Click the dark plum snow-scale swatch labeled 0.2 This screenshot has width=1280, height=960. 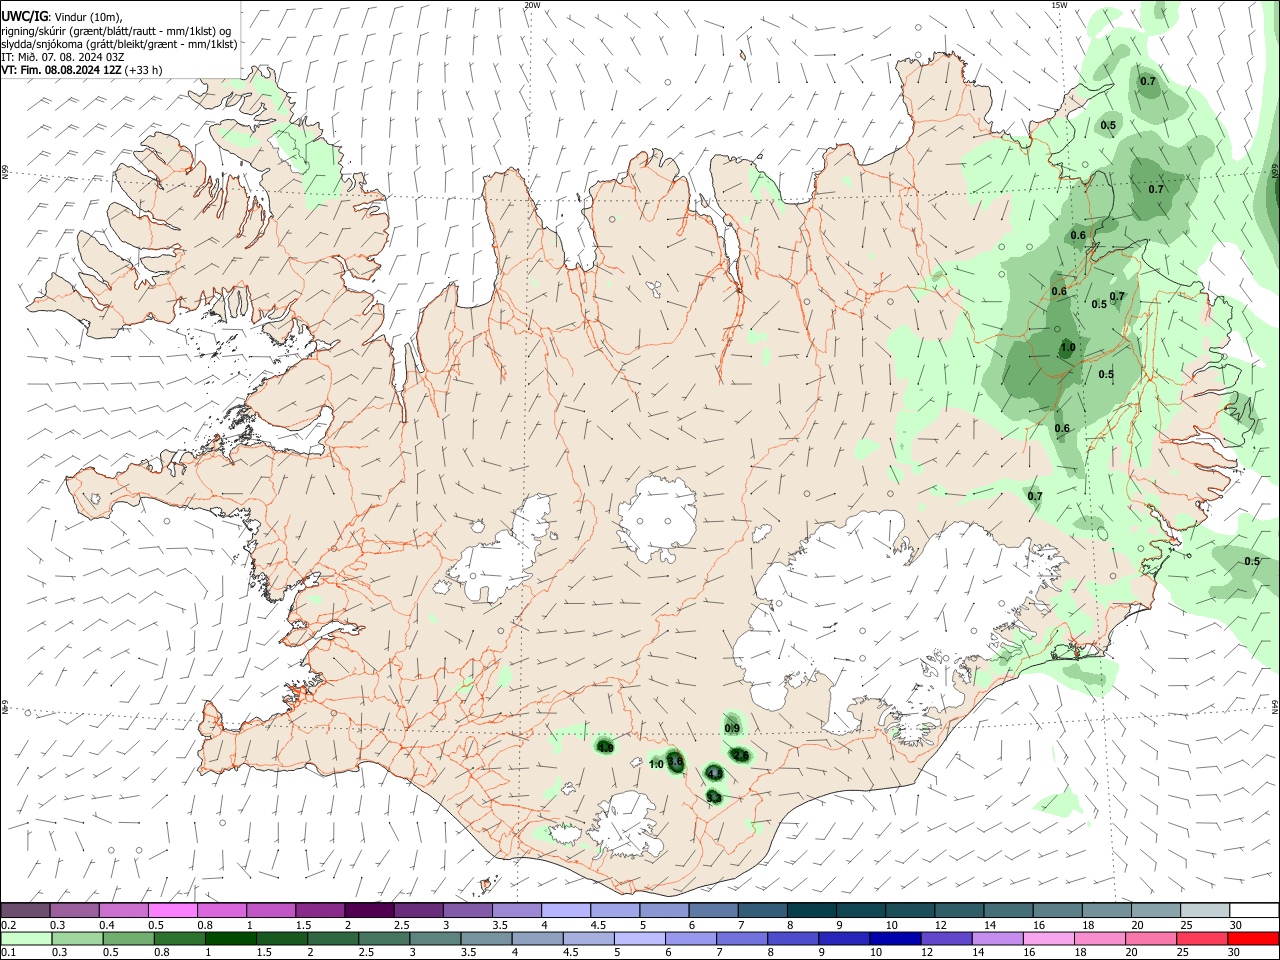coord(25,910)
